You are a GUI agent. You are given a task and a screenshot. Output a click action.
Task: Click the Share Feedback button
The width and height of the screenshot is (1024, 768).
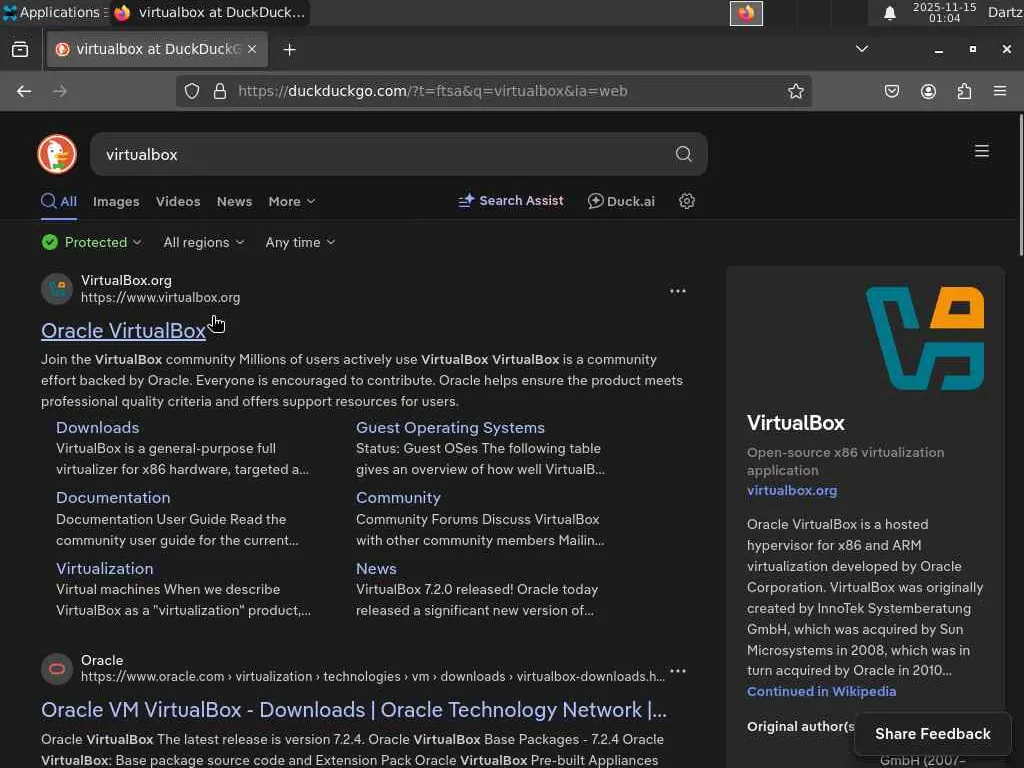(x=932, y=734)
